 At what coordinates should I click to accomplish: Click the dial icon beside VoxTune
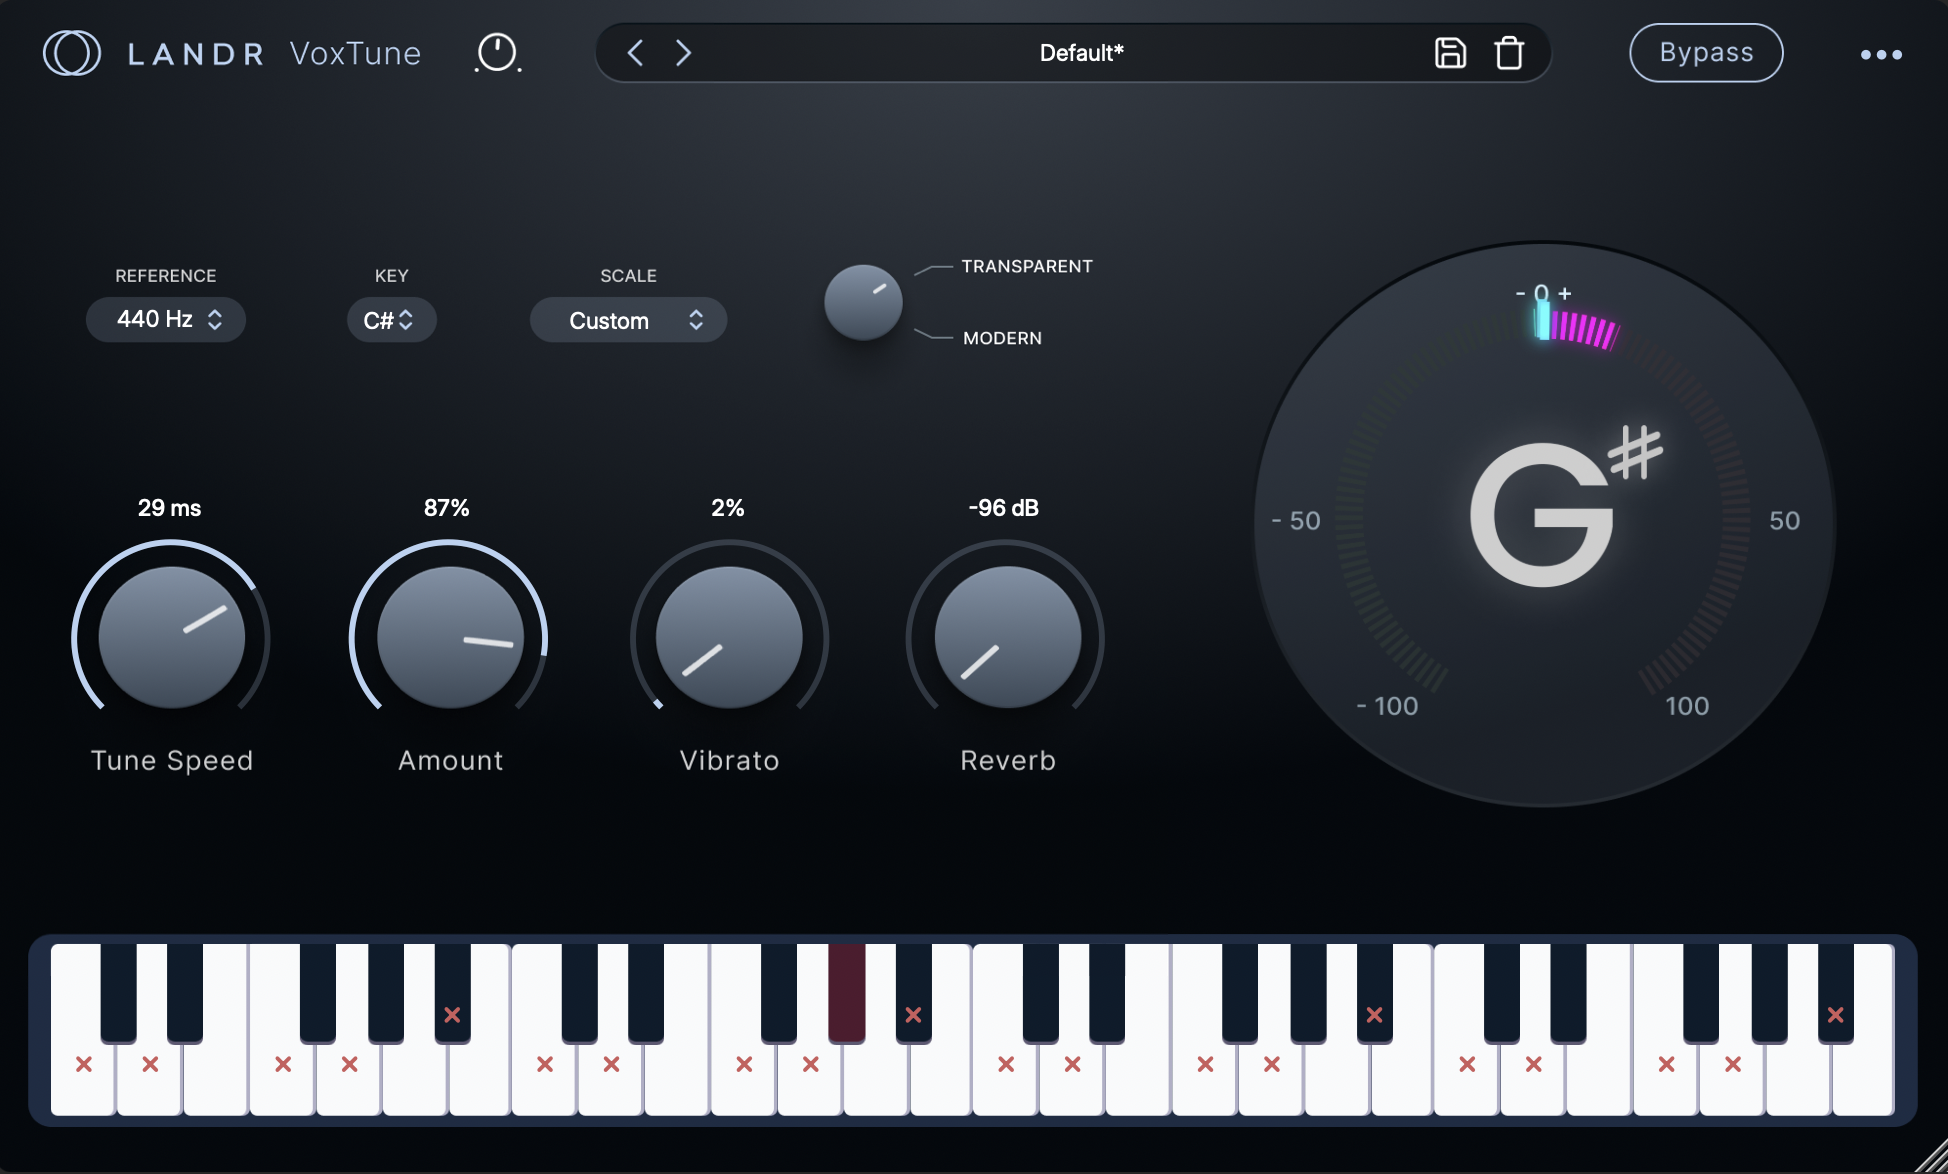[x=497, y=53]
